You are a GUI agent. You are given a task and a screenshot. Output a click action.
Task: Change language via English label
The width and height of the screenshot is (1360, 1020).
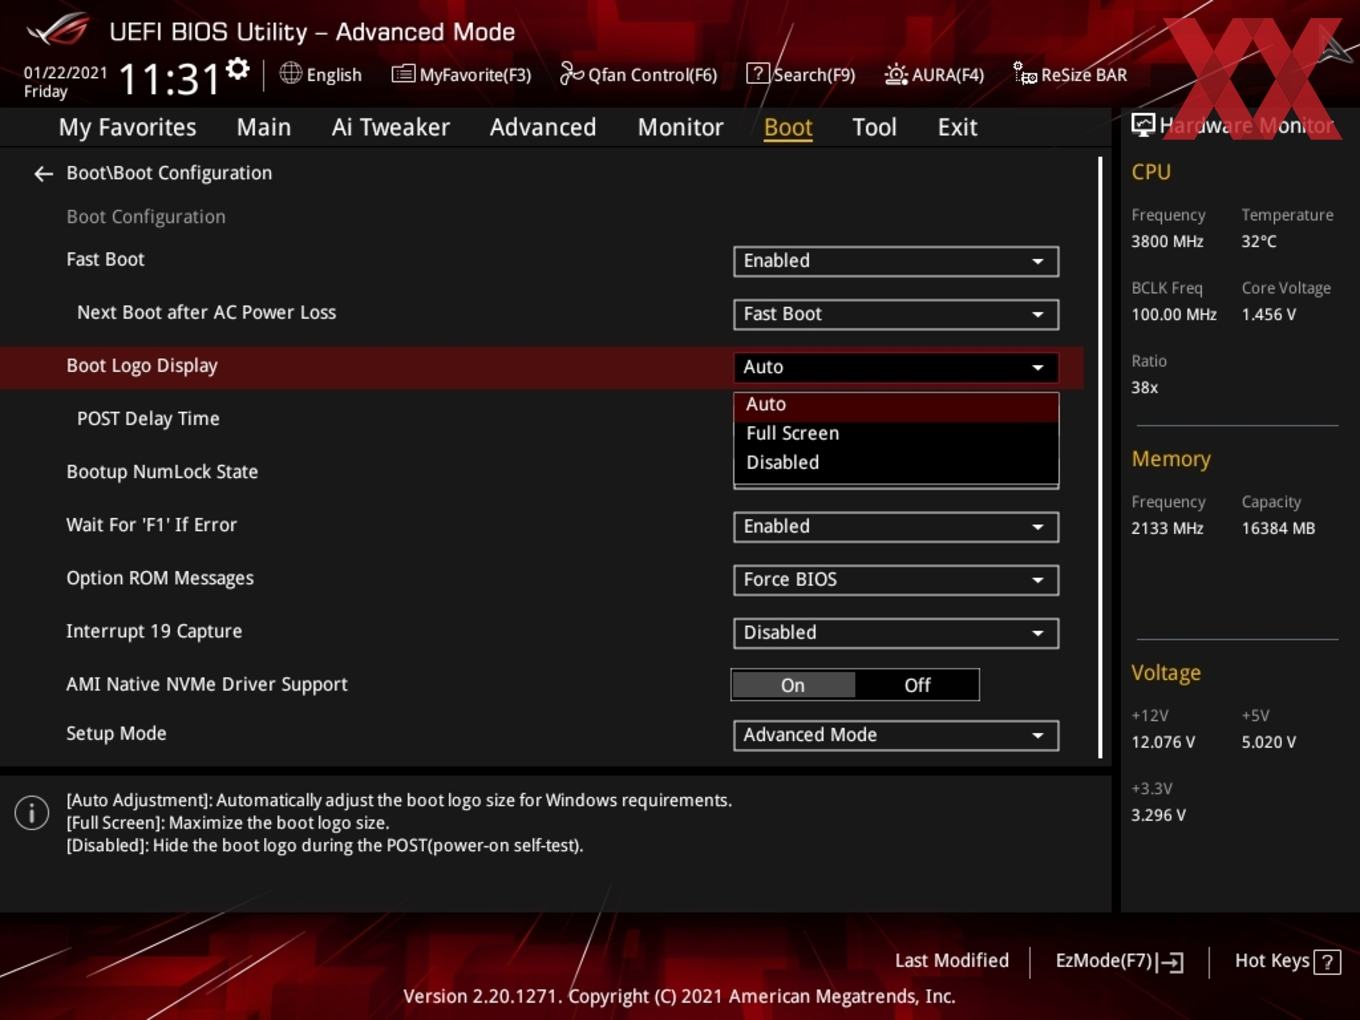334,75
